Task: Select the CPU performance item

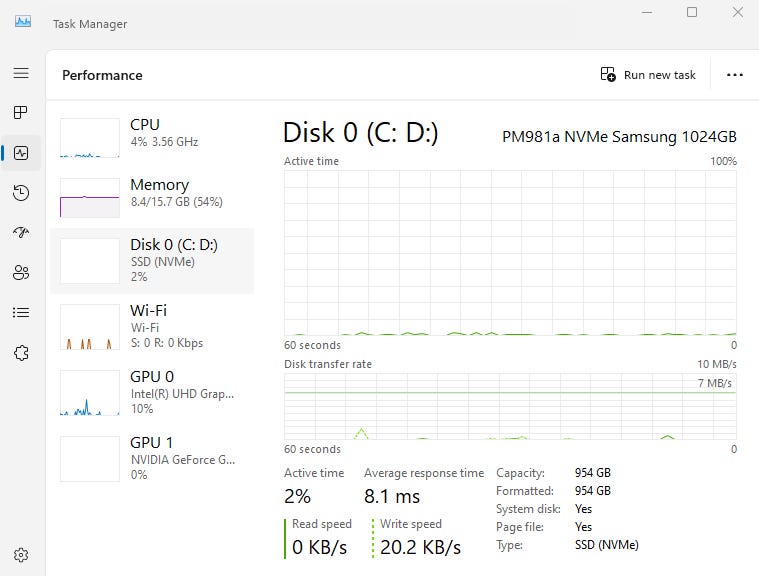Action: click(152, 137)
